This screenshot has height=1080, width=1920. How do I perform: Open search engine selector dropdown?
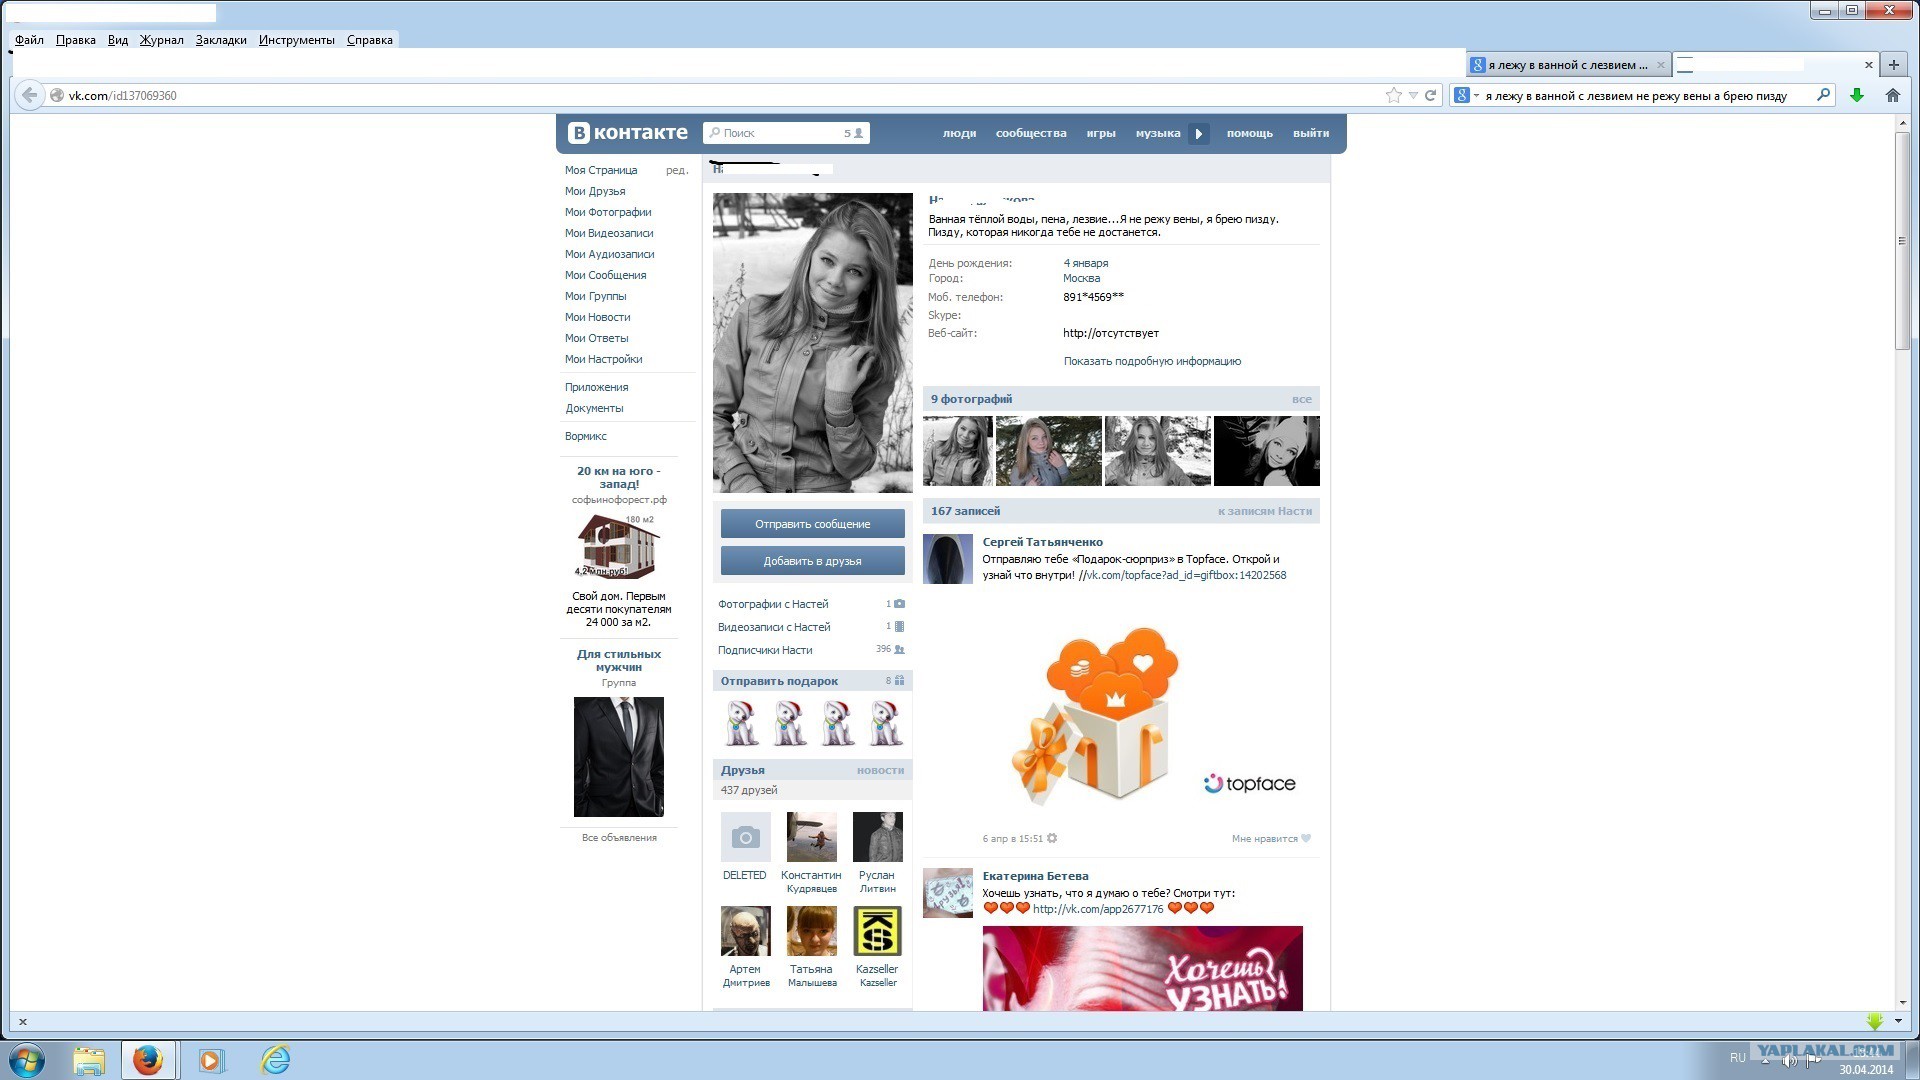tap(1466, 95)
